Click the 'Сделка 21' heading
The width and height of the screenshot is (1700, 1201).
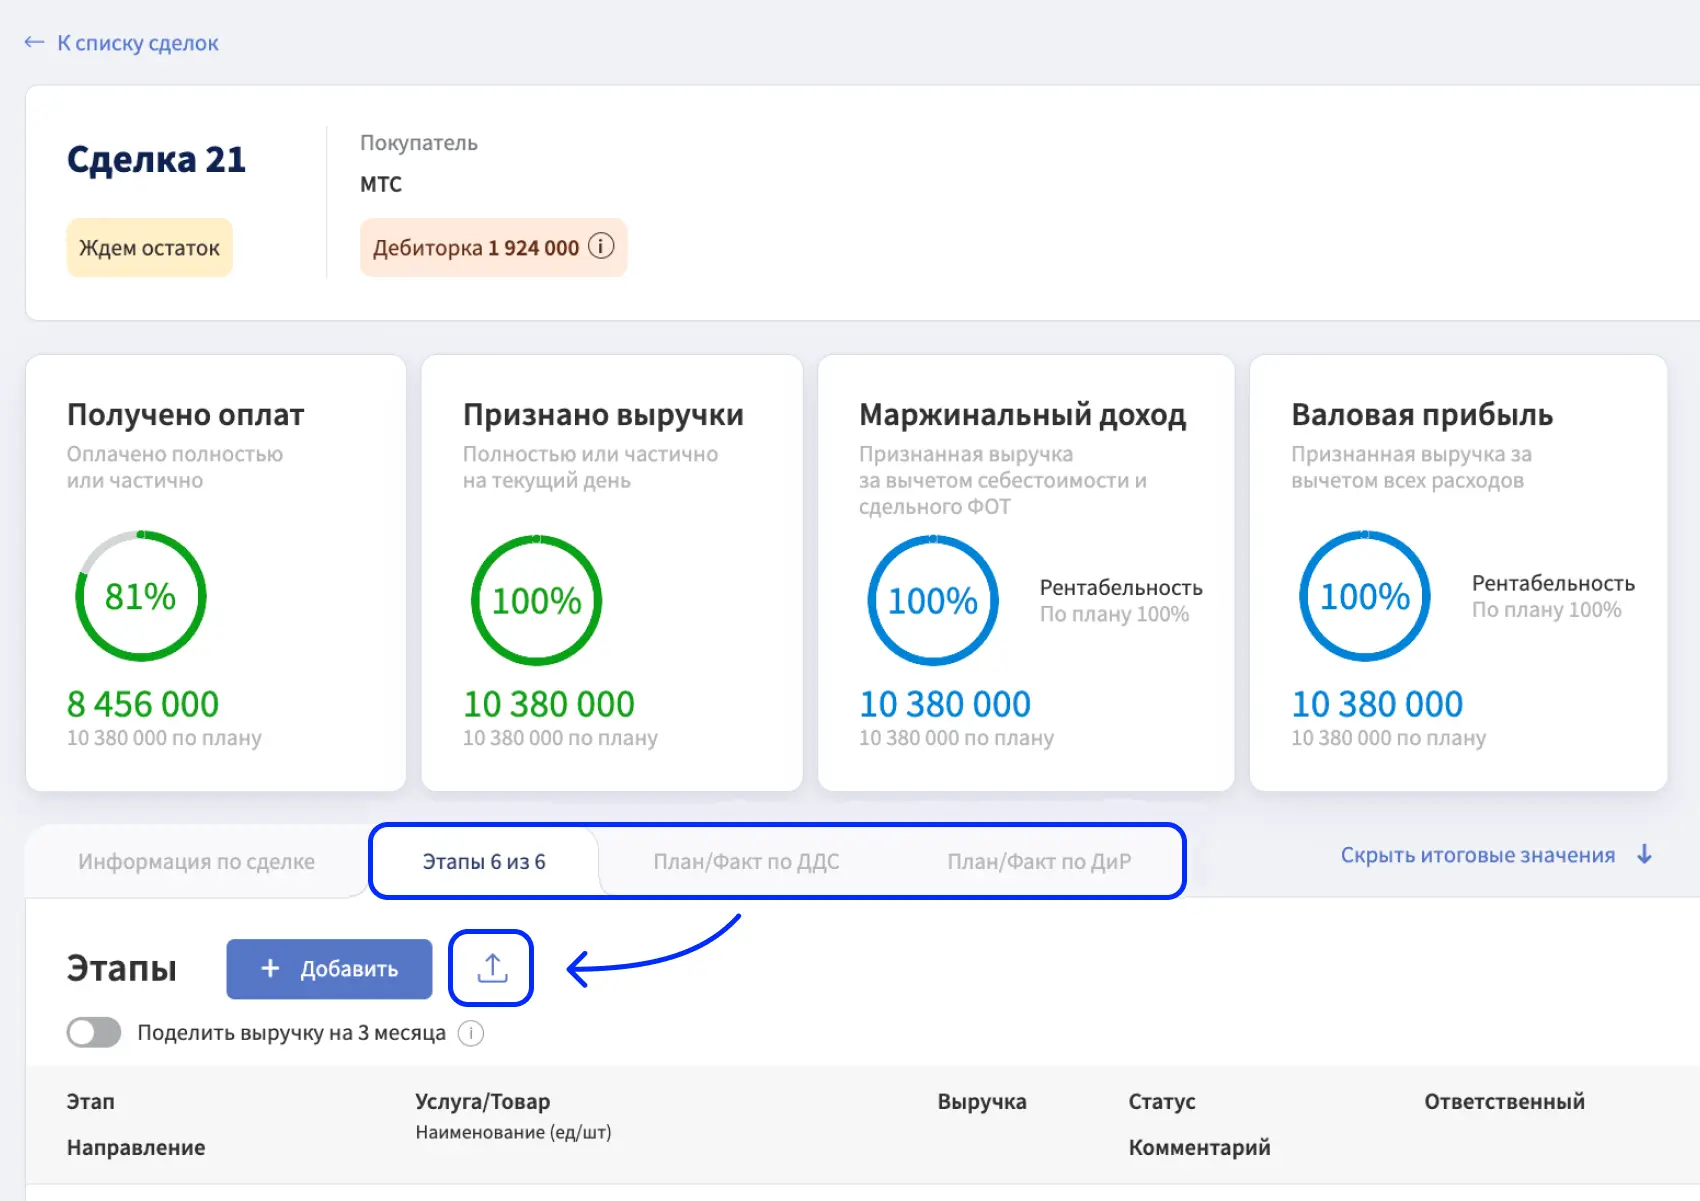tap(156, 159)
